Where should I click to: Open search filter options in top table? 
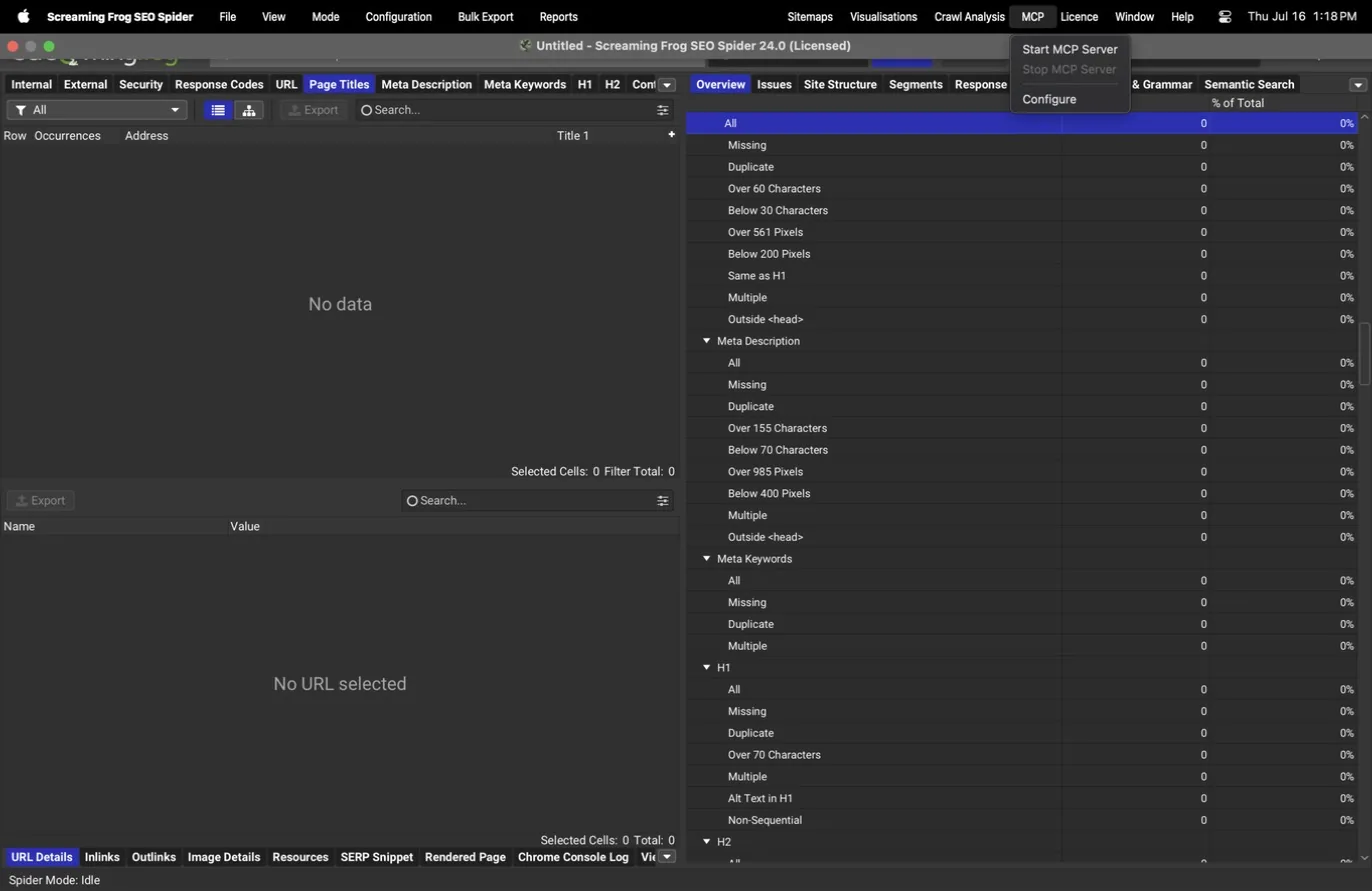pos(663,110)
